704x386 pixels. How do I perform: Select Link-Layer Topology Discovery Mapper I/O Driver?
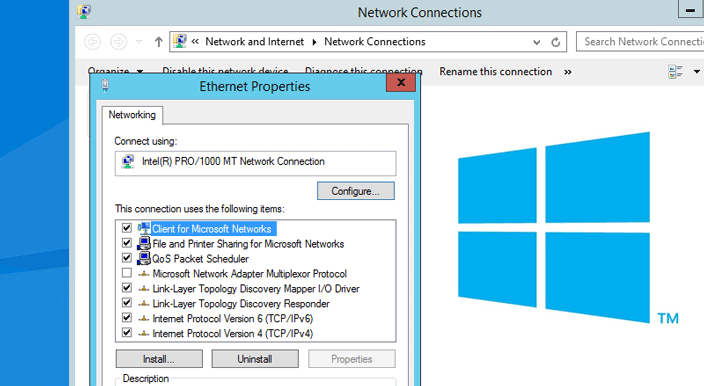256,289
